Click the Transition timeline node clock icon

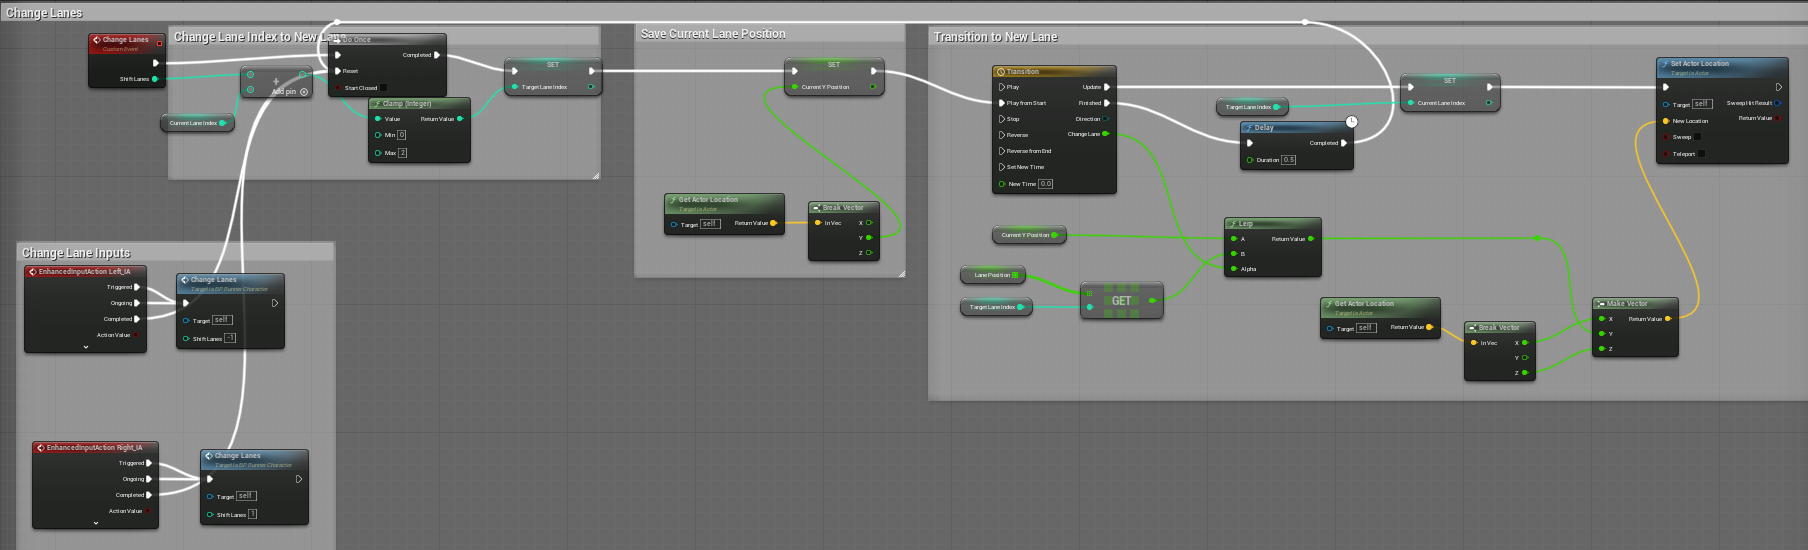(x=1000, y=72)
